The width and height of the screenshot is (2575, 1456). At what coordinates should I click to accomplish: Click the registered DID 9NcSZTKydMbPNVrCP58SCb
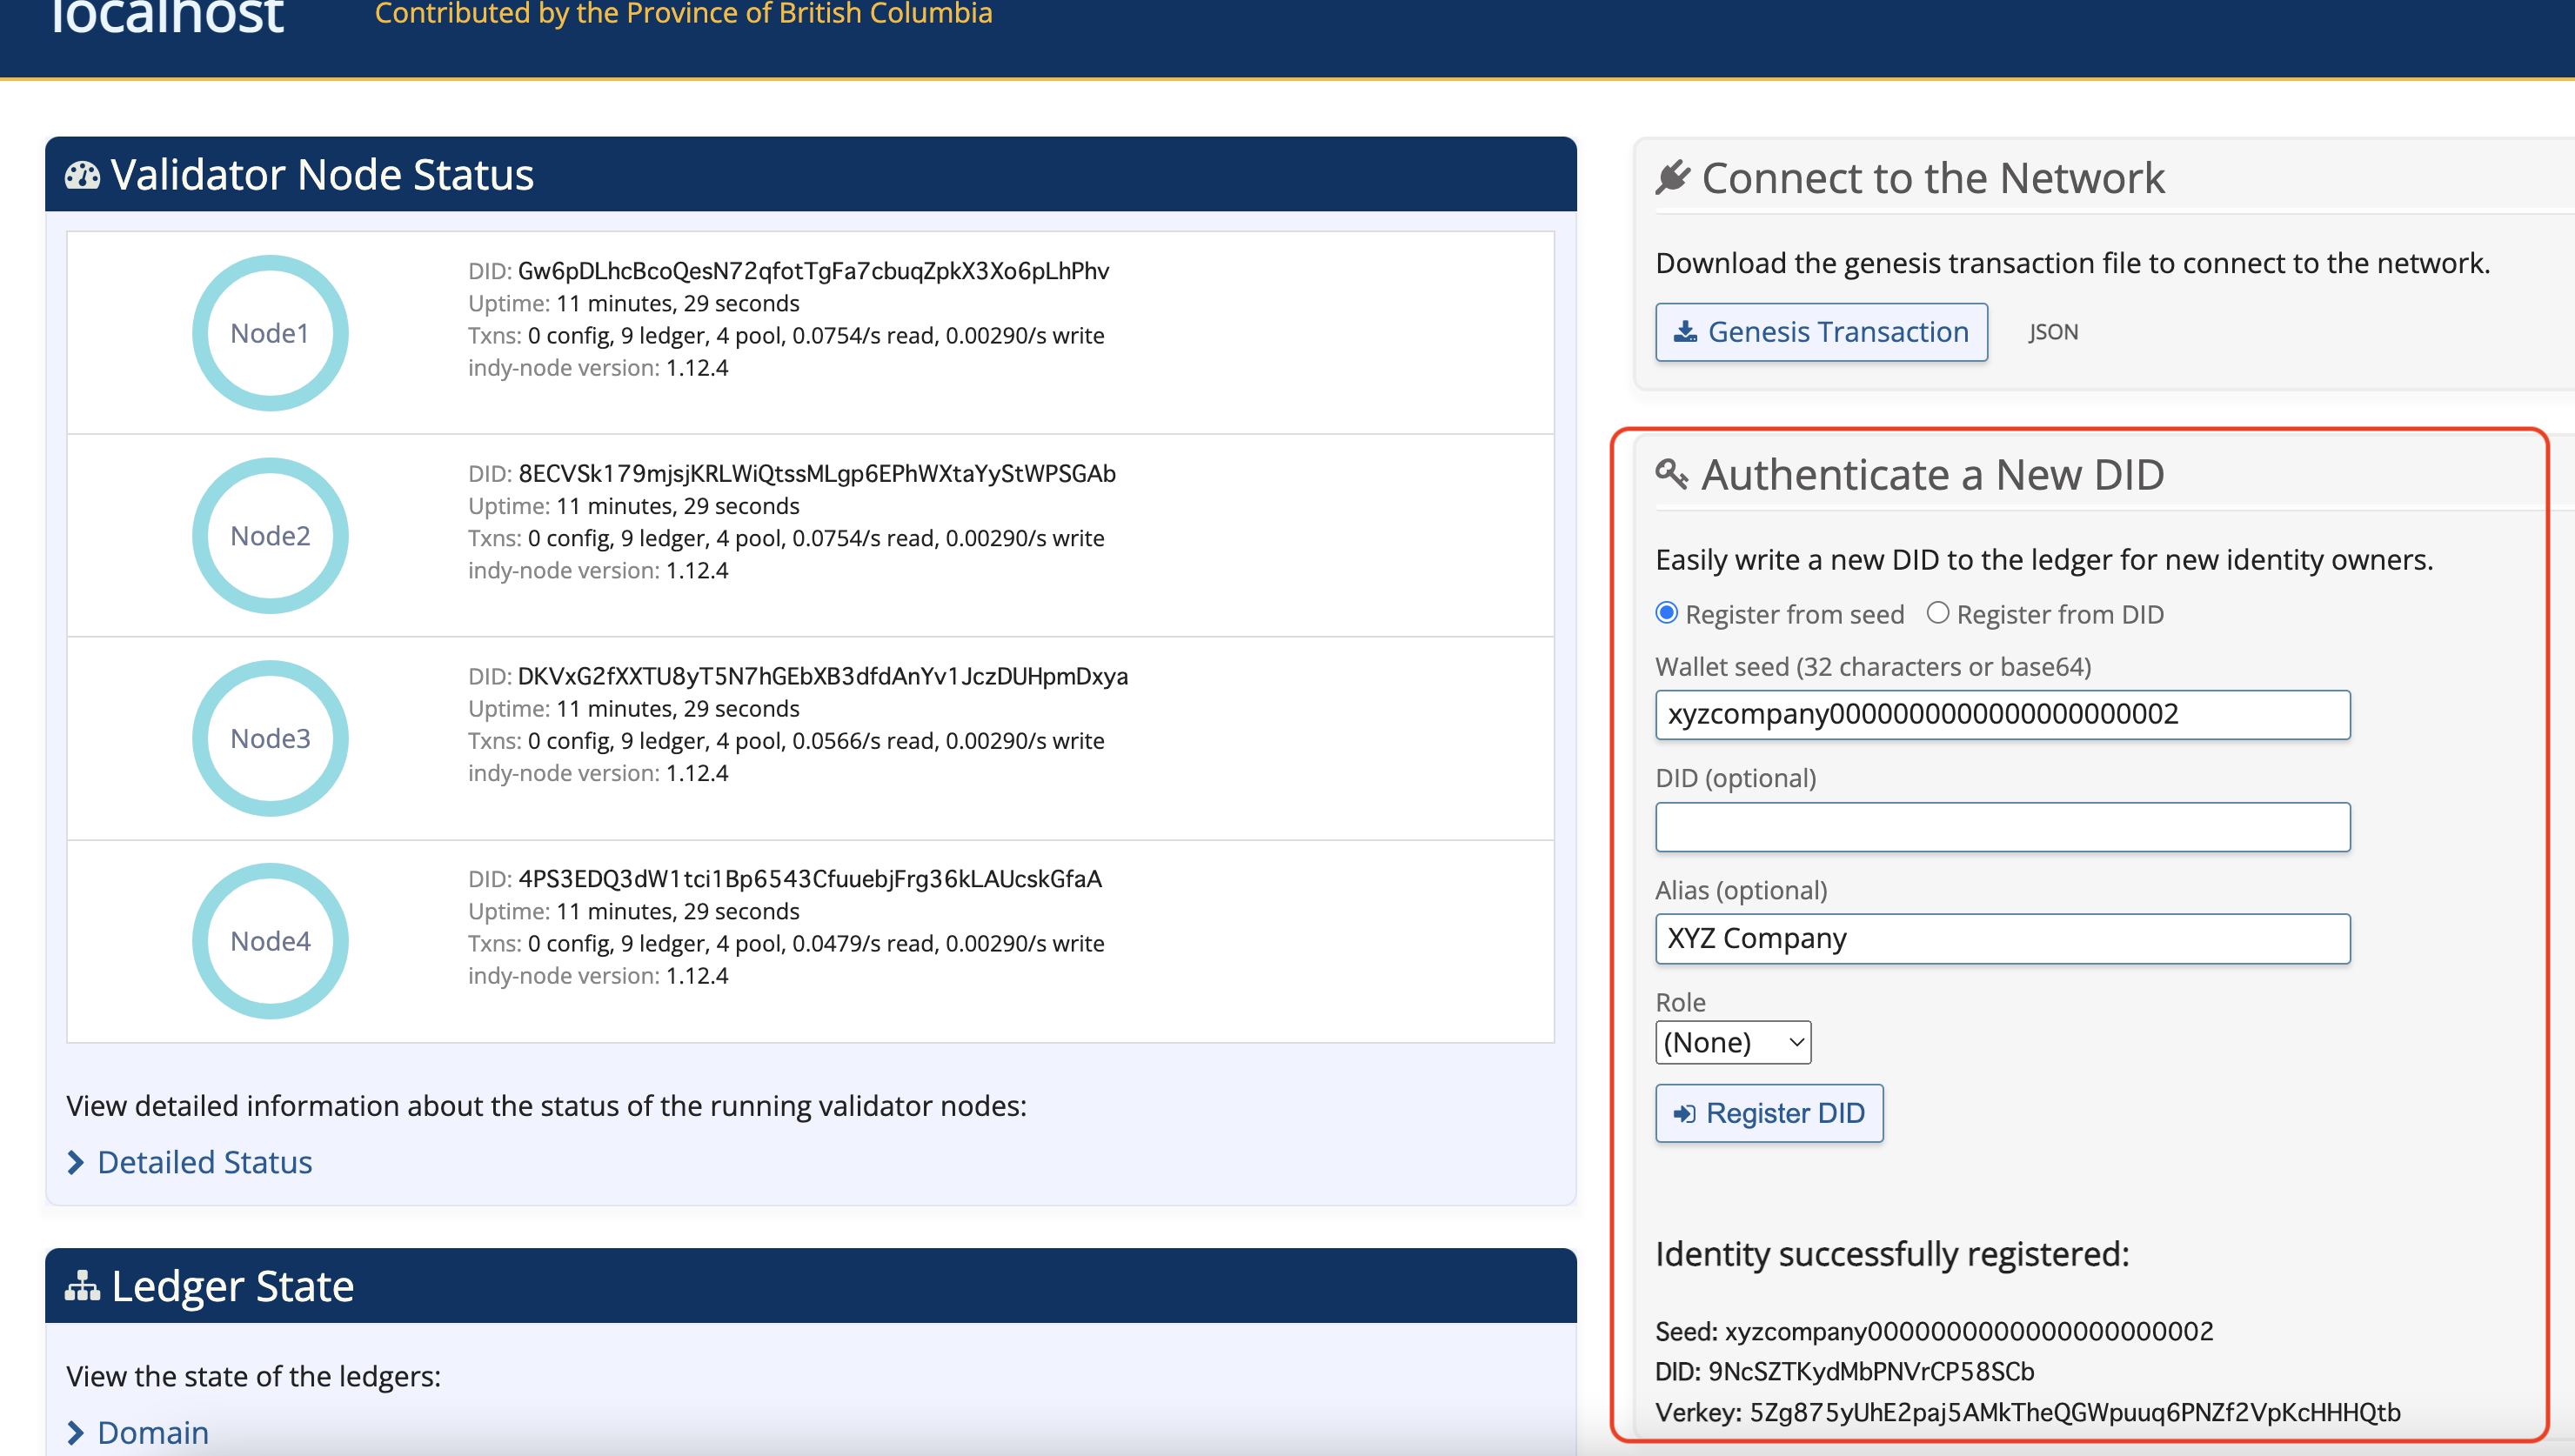click(1871, 1371)
